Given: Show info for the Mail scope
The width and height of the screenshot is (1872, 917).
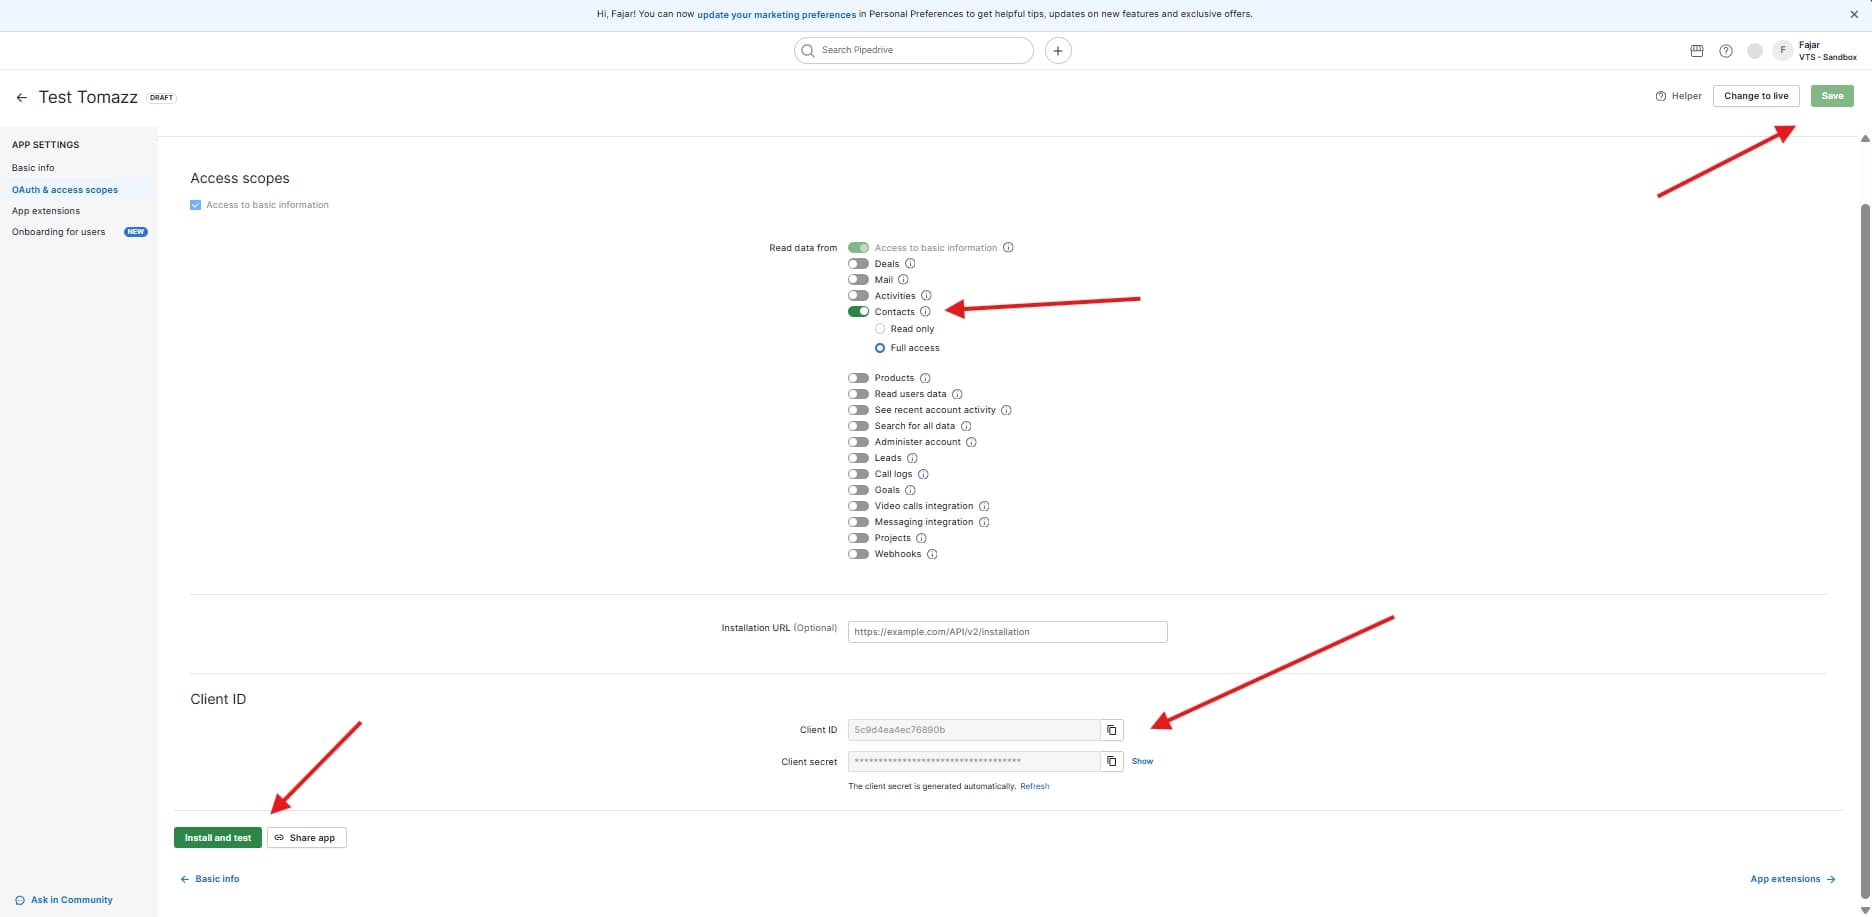Looking at the screenshot, I should pos(903,280).
